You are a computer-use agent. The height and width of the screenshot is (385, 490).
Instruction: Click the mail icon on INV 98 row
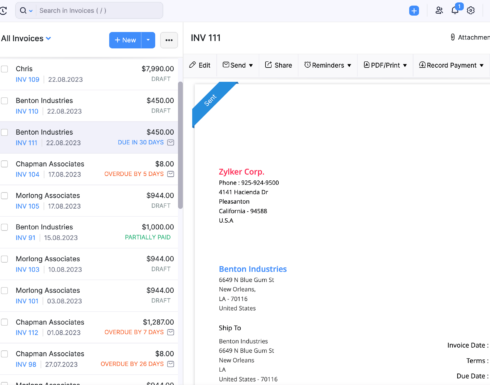pyautogui.click(x=170, y=364)
